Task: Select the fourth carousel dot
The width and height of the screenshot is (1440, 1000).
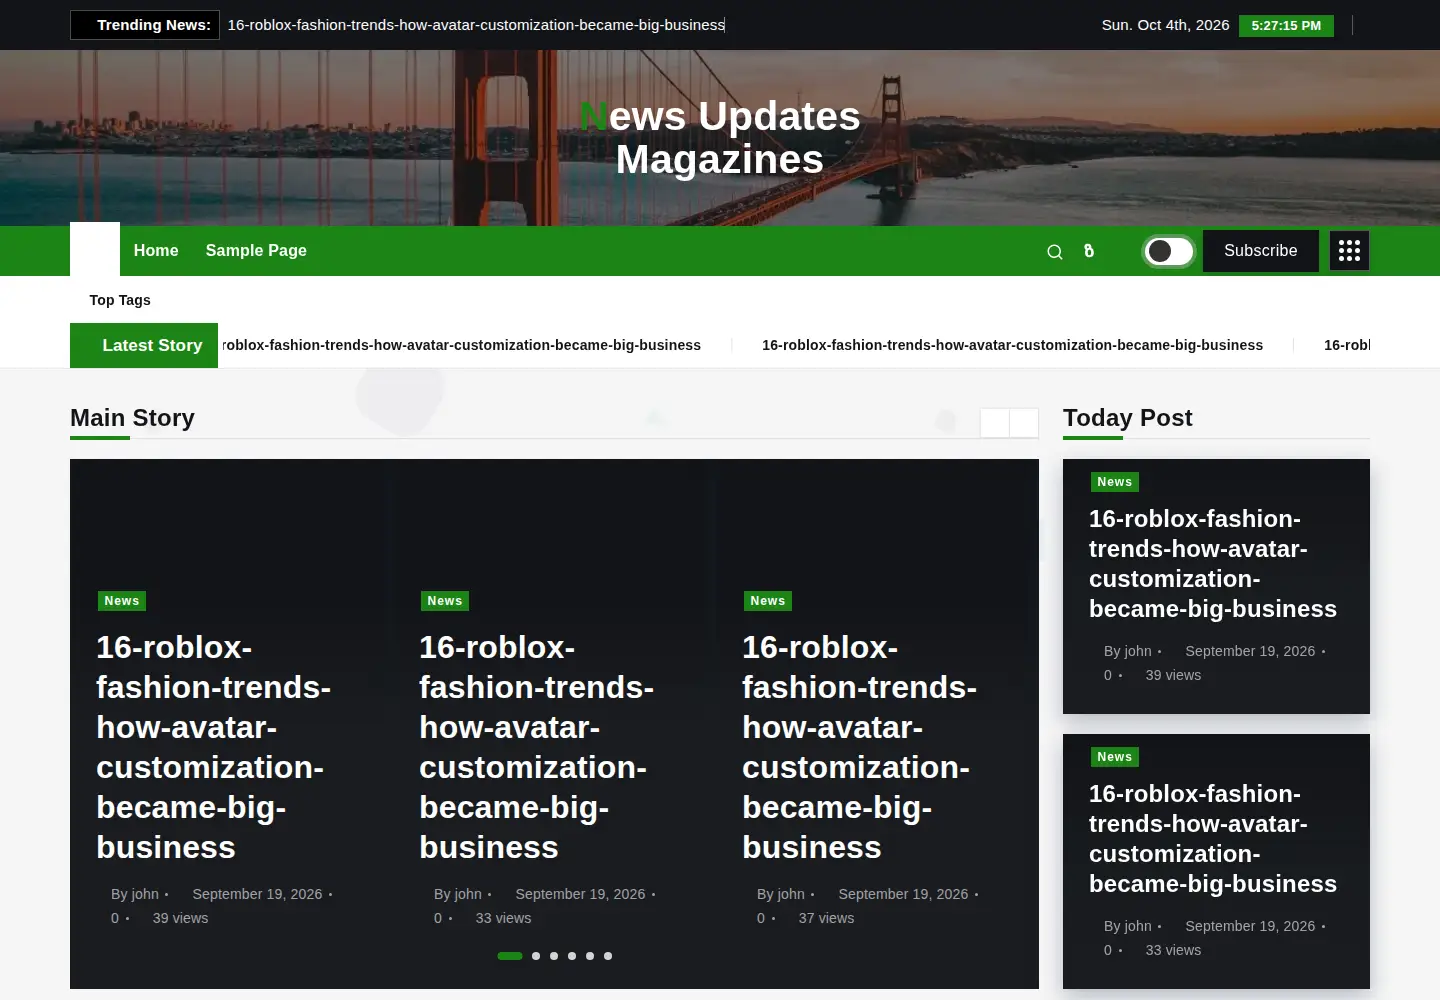Action: click(572, 956)
